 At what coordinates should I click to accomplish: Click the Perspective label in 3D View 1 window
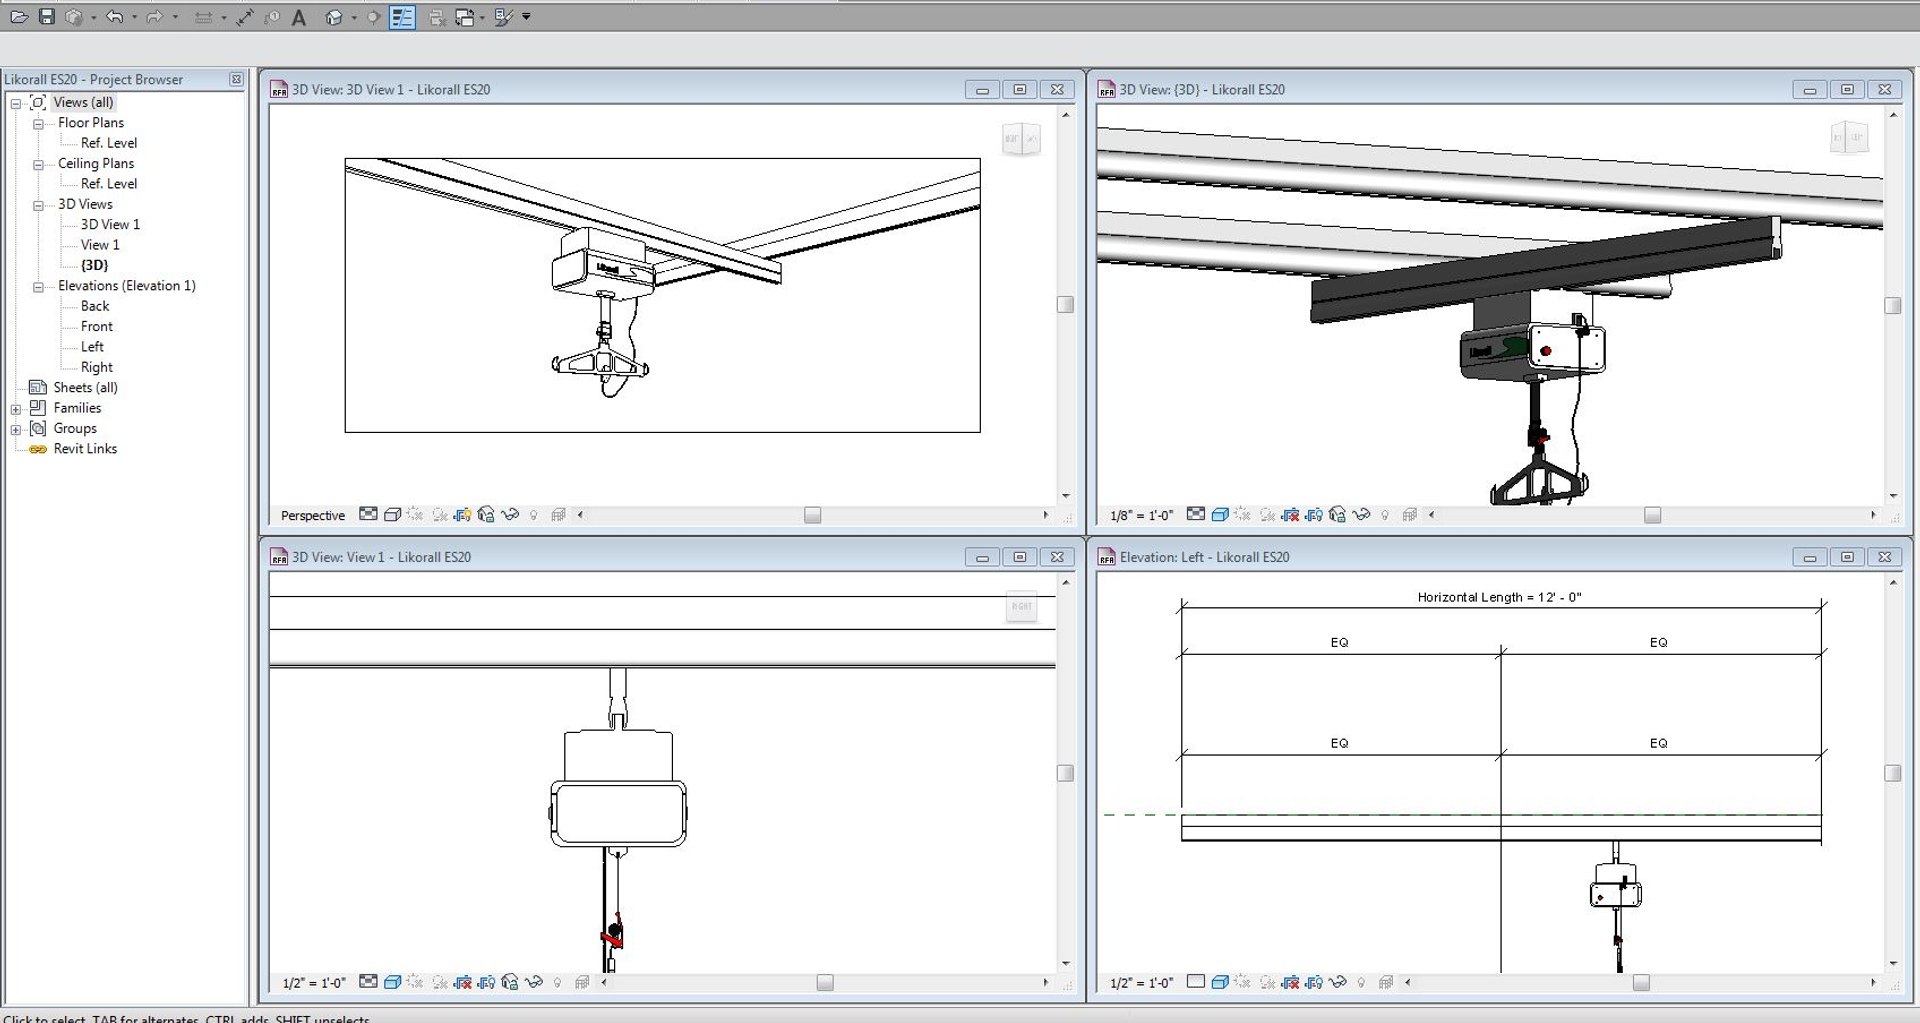pos(313,515)
